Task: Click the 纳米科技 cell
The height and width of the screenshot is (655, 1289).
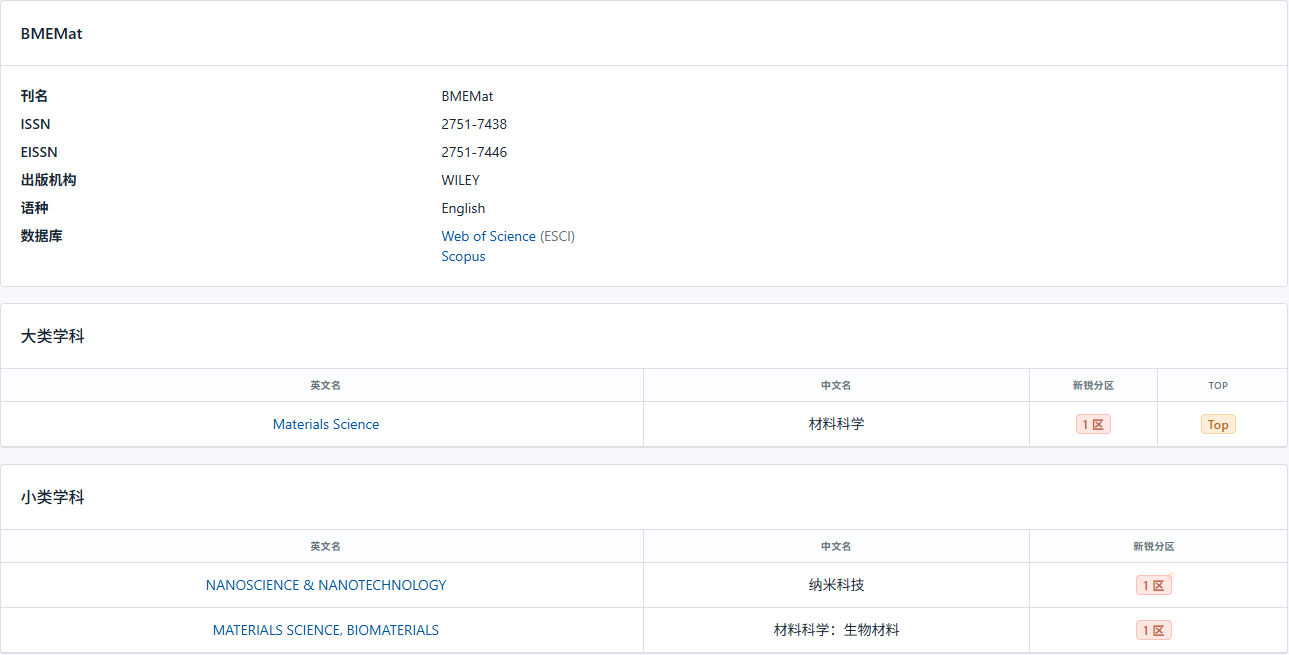Action: click(836, 585)
